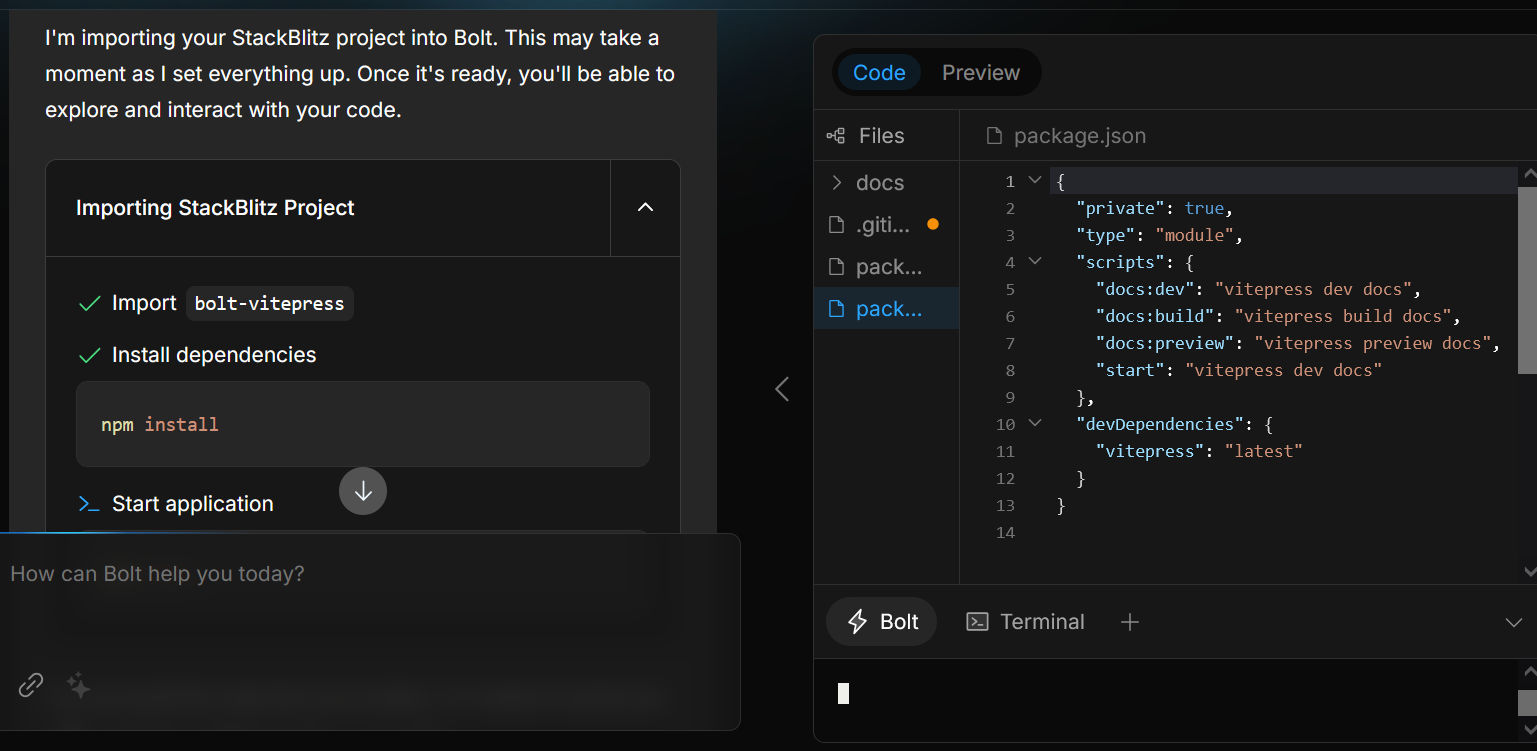The height and width of the screenshot is (751, 1537).
Task: Click the Importing StackBlitz Project title
Action: pos(215,208)
